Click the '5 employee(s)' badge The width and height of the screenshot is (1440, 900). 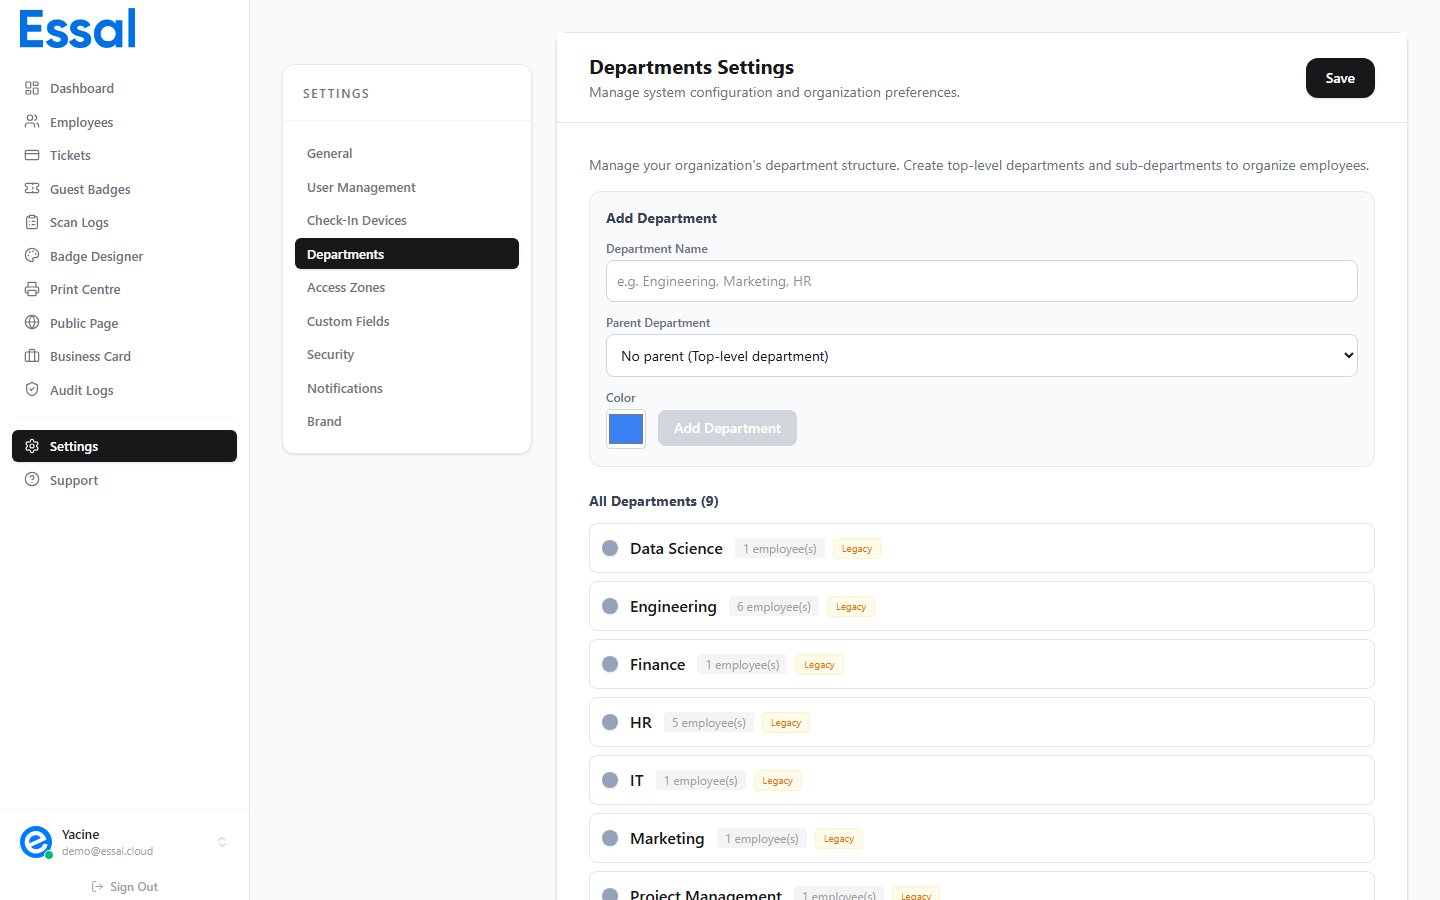(709, 722)
